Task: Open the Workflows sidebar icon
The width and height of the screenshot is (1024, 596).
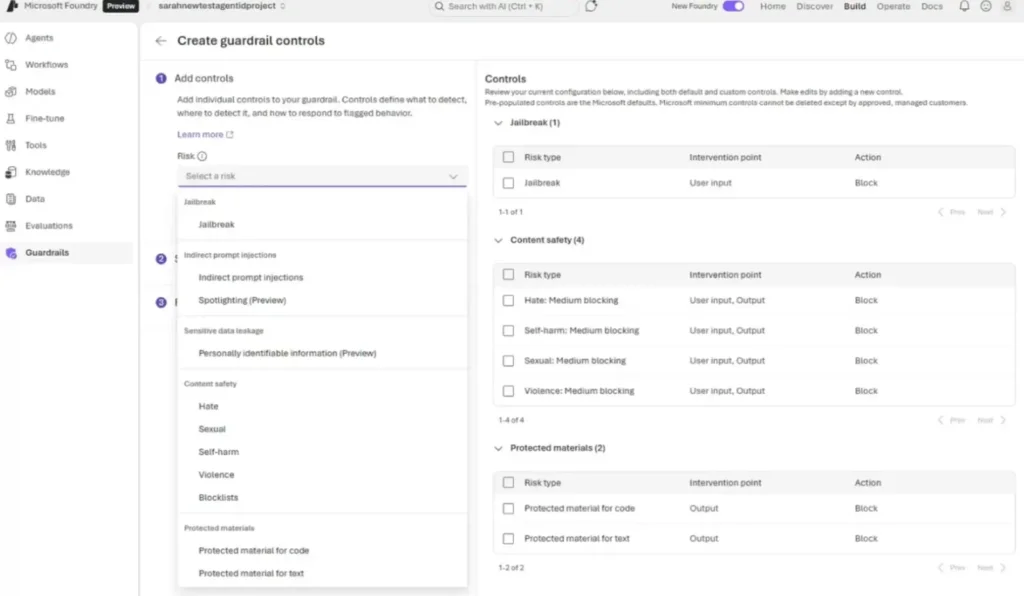Action: click(10, 65)
